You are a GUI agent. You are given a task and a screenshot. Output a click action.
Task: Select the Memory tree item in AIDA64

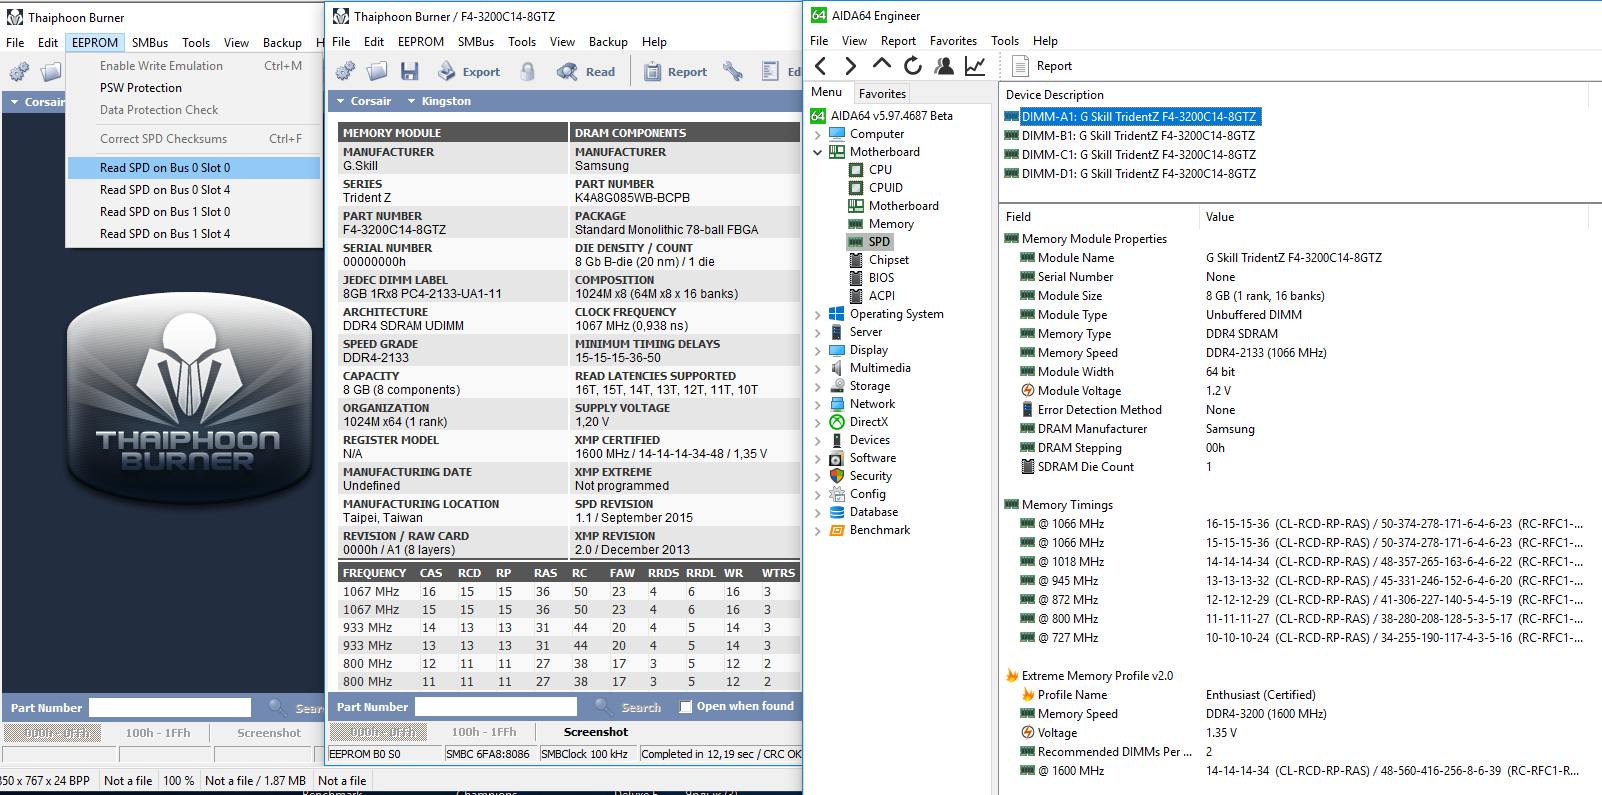point(881,223)
